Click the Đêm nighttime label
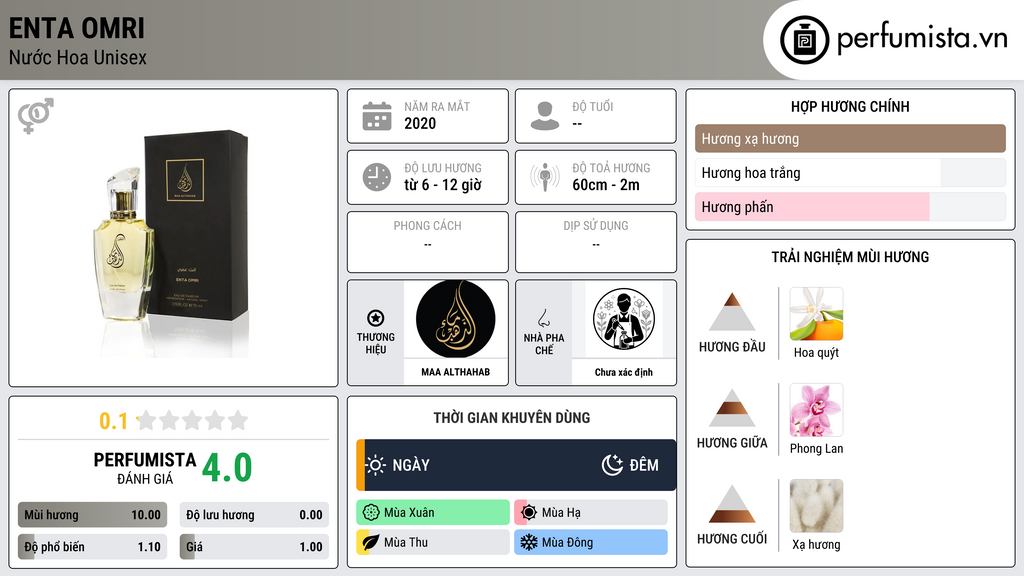 (x=644, y=465)
